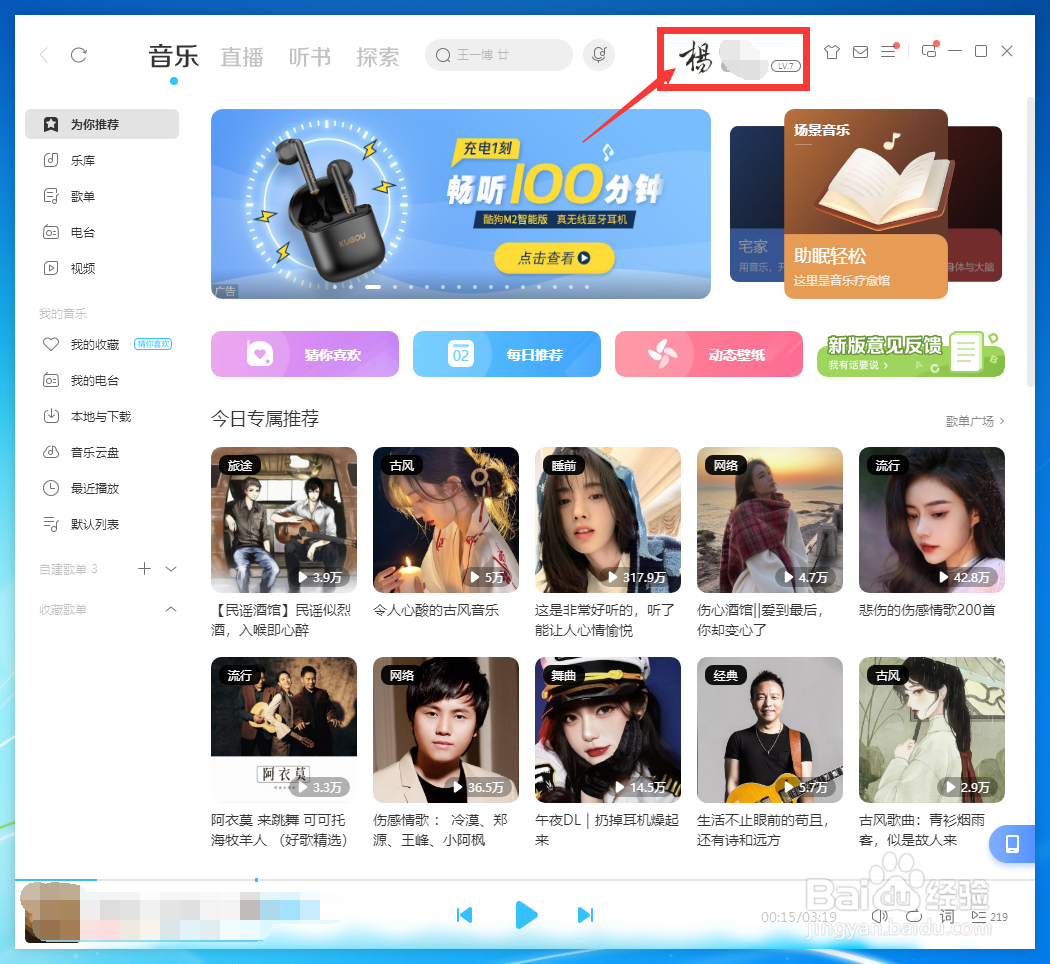This screenshot has width=1050, height=964.
Task: Open 我的收藏 list
Action: pos(95,344)
